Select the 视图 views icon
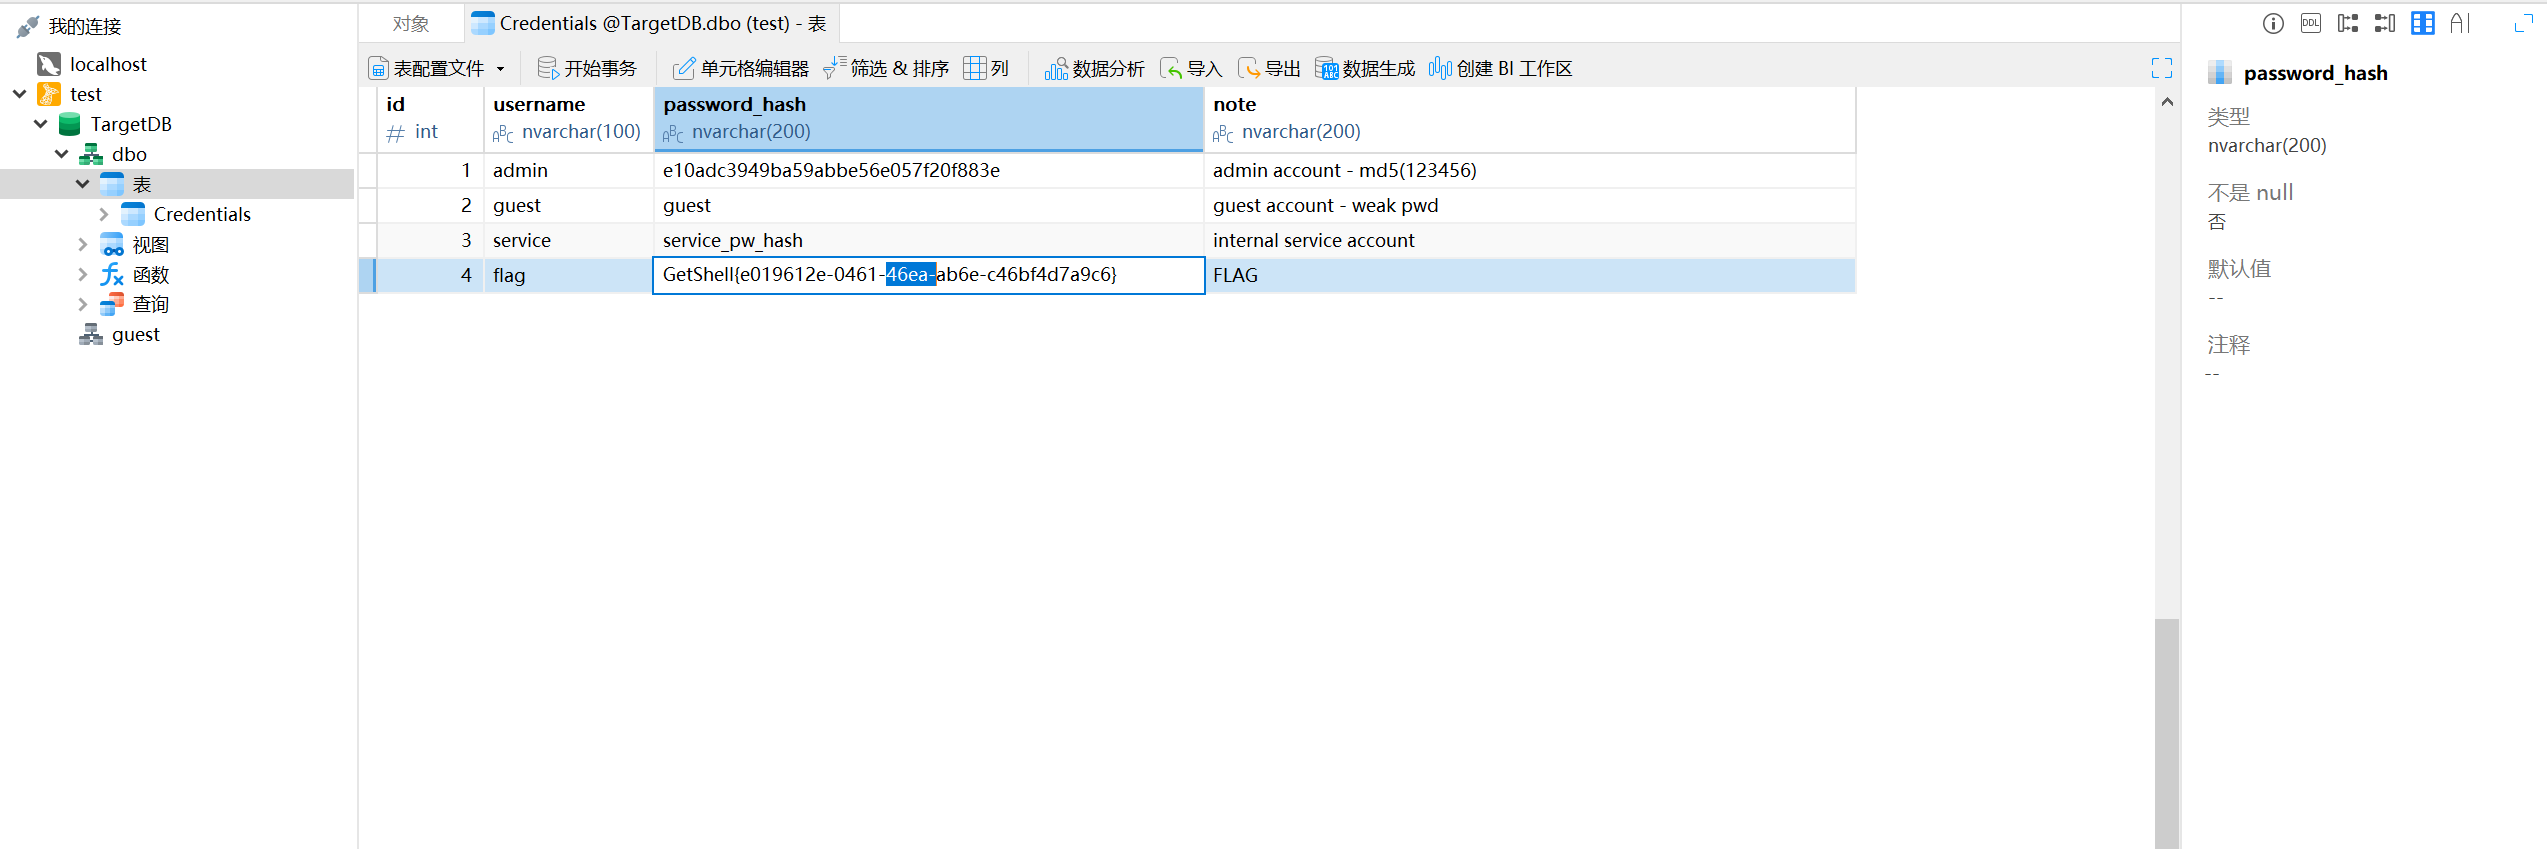 [x=112, y=244]
